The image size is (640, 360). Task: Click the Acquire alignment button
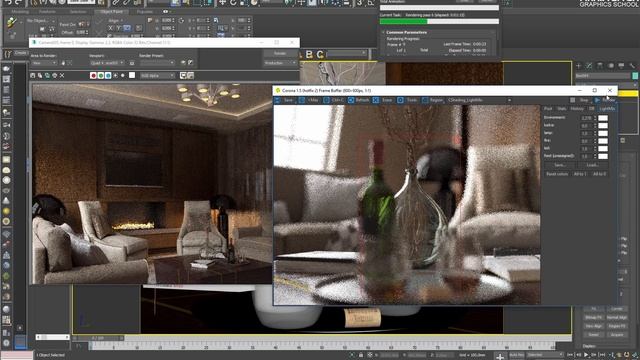click(617, 335)
